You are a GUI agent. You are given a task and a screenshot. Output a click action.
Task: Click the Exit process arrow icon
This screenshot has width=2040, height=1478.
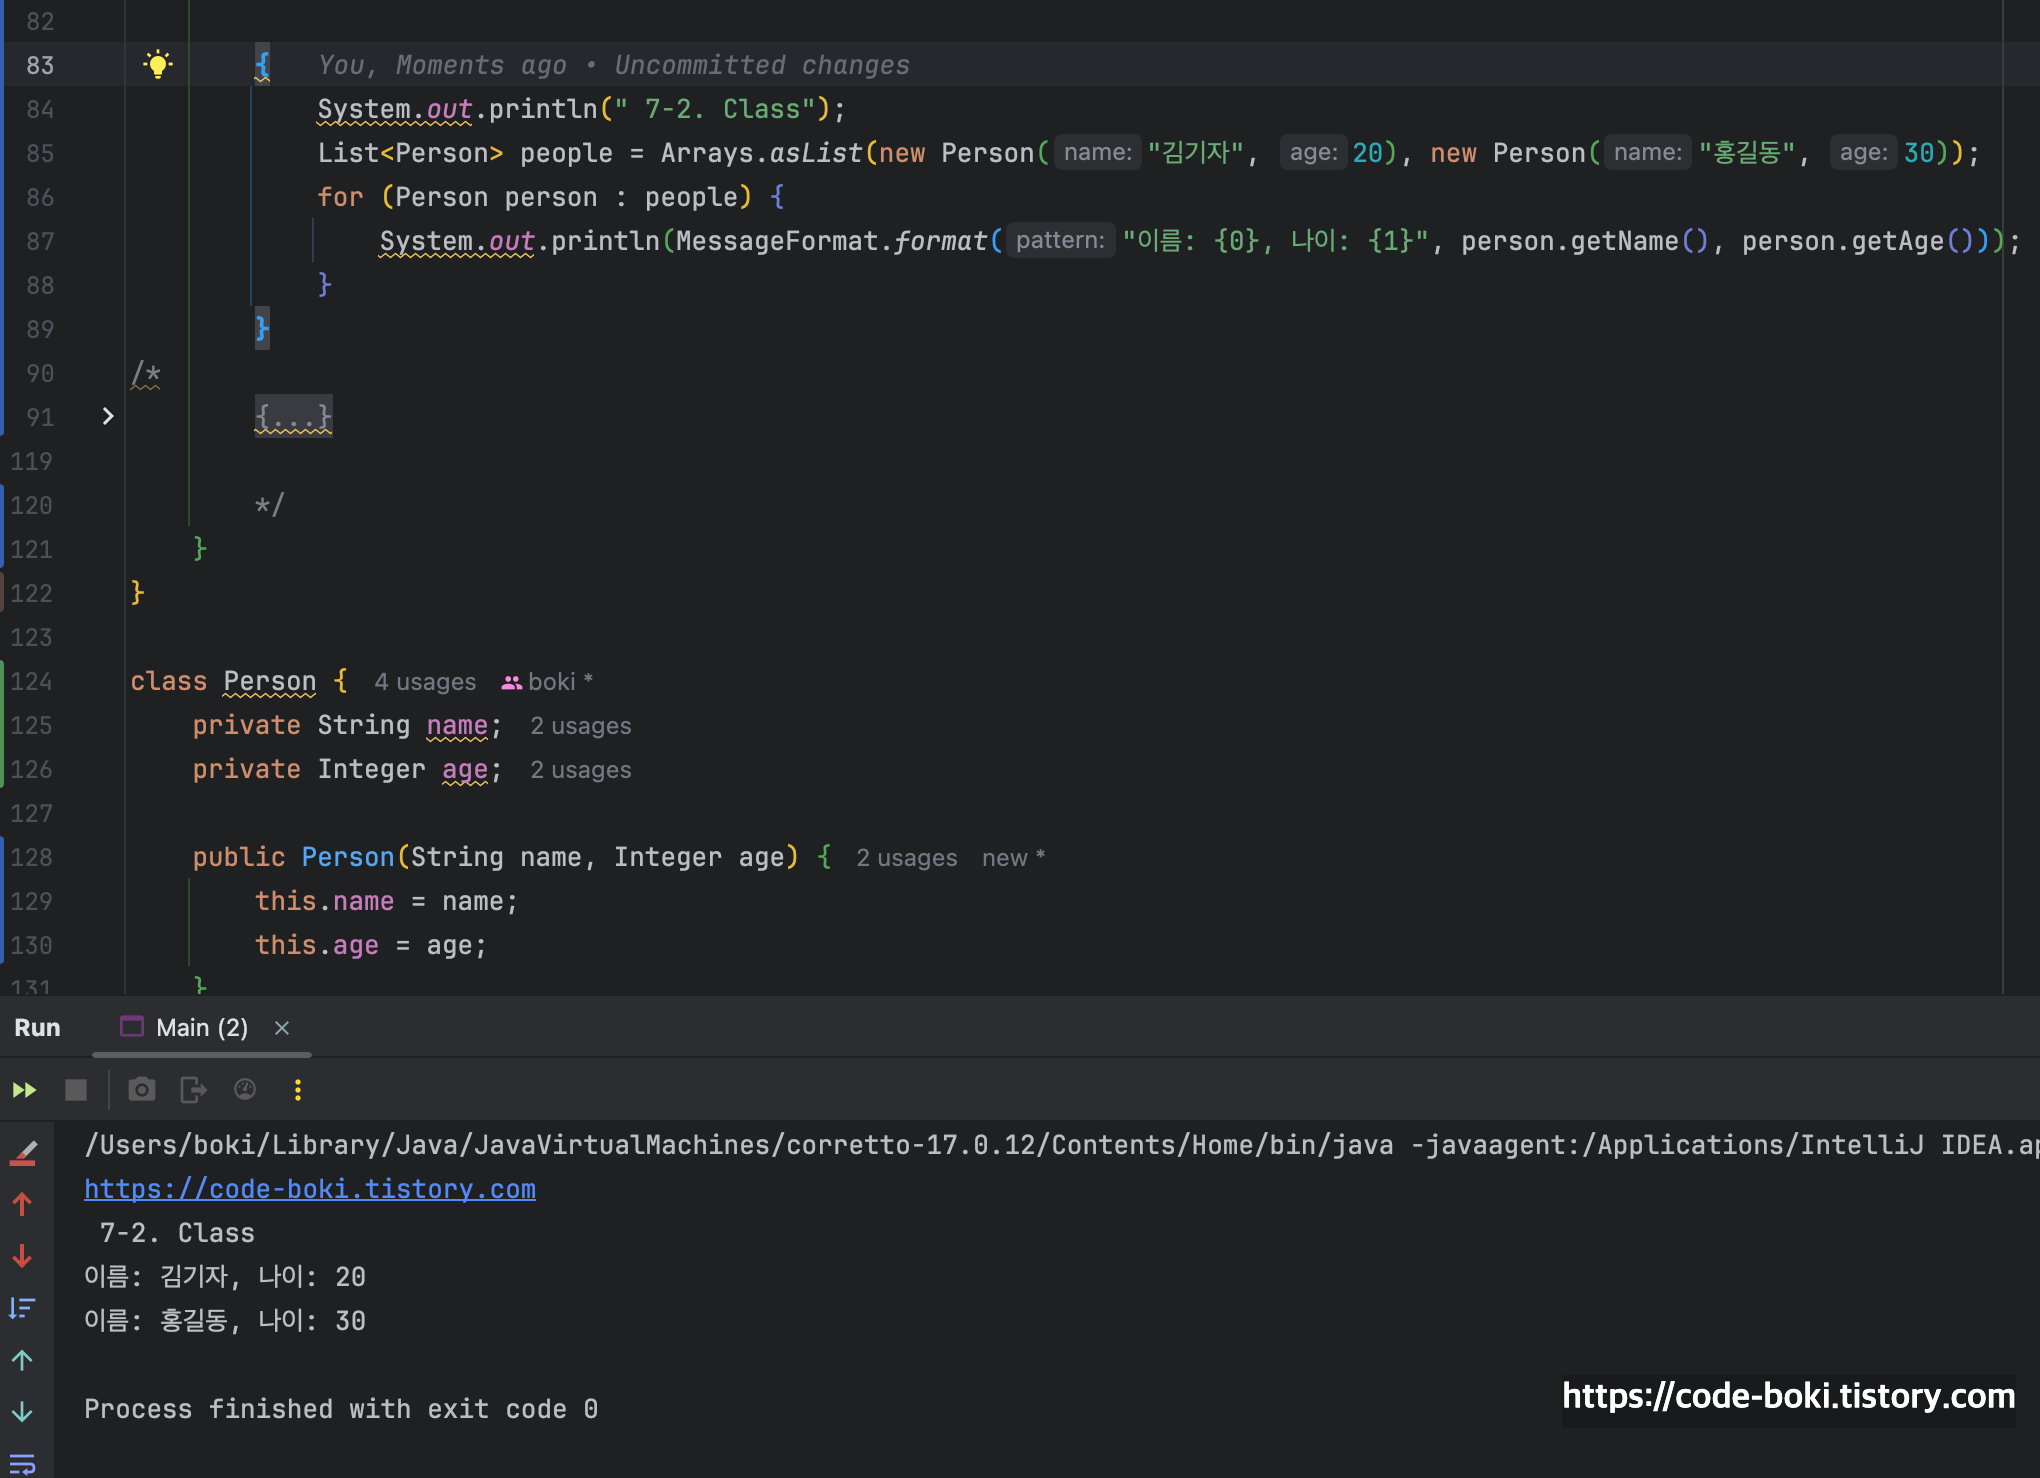click(193, 1090)
